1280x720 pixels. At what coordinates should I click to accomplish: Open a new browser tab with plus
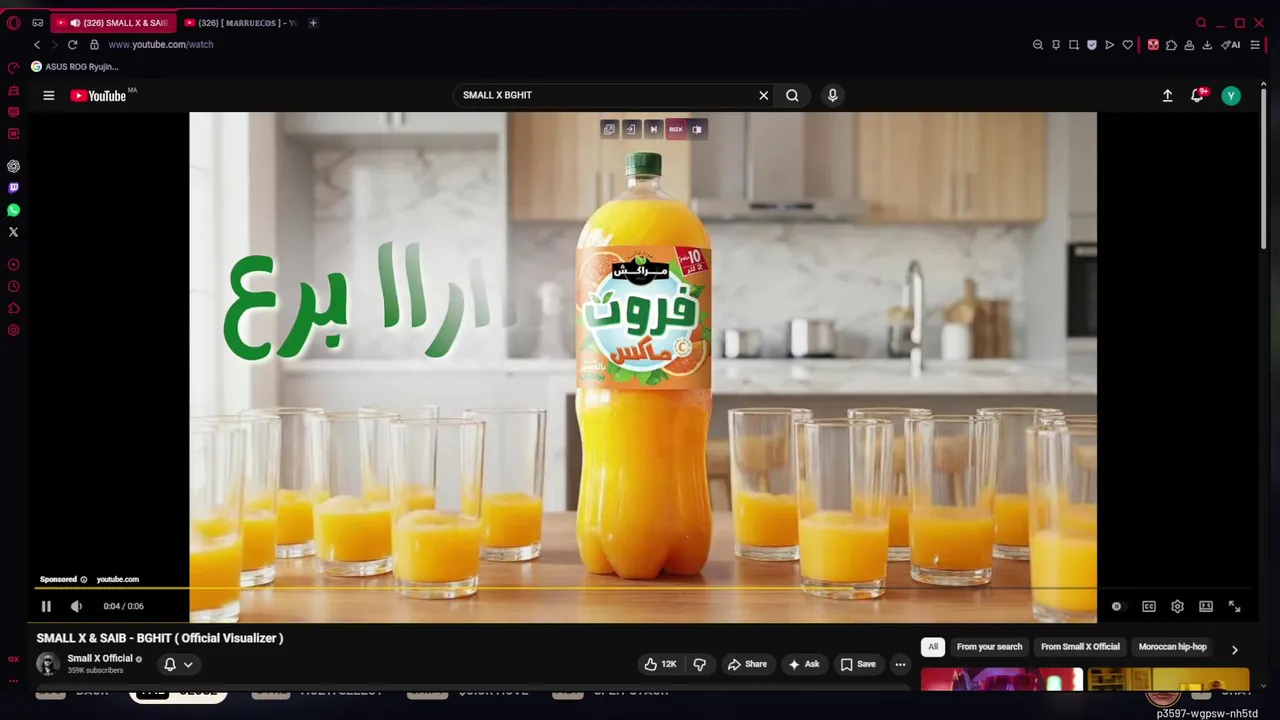coord(312,23)
